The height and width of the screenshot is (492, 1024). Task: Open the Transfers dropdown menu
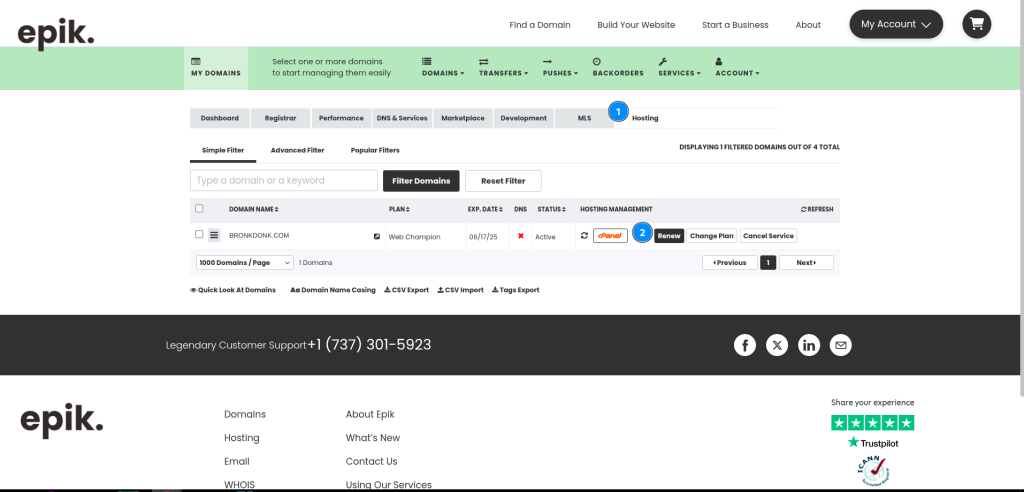pyautogui.click(x=504, y=67)
